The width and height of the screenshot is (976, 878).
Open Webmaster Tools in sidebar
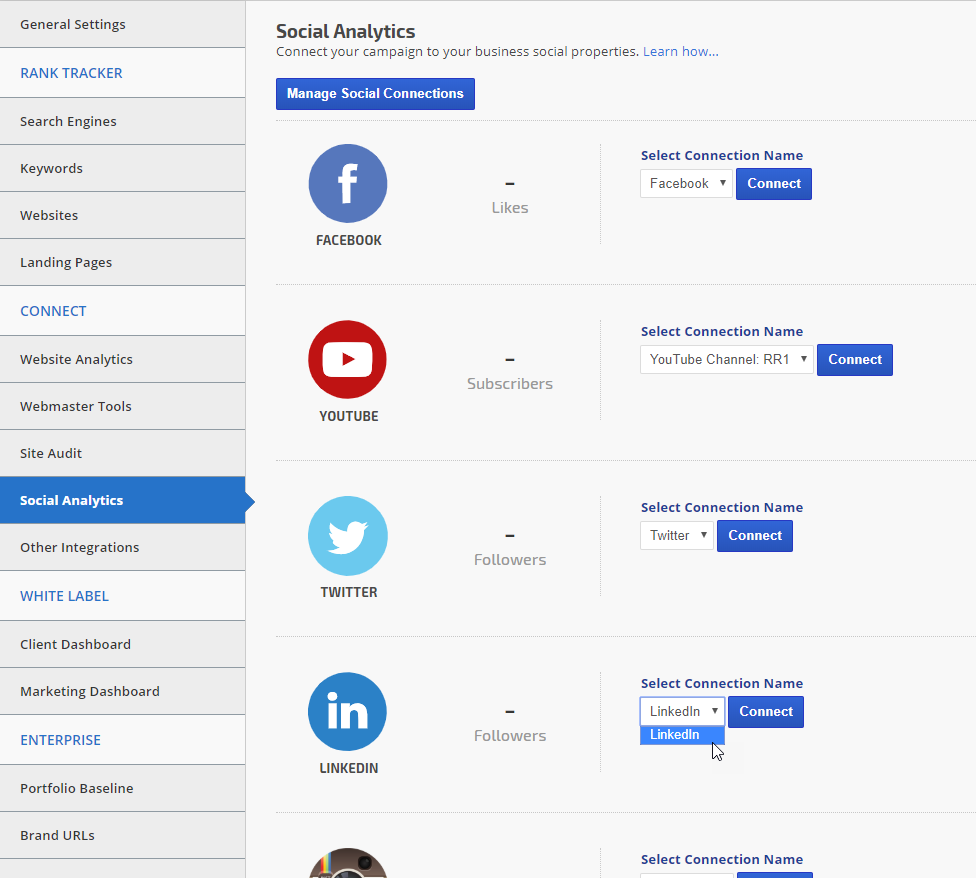pos(123,406)
